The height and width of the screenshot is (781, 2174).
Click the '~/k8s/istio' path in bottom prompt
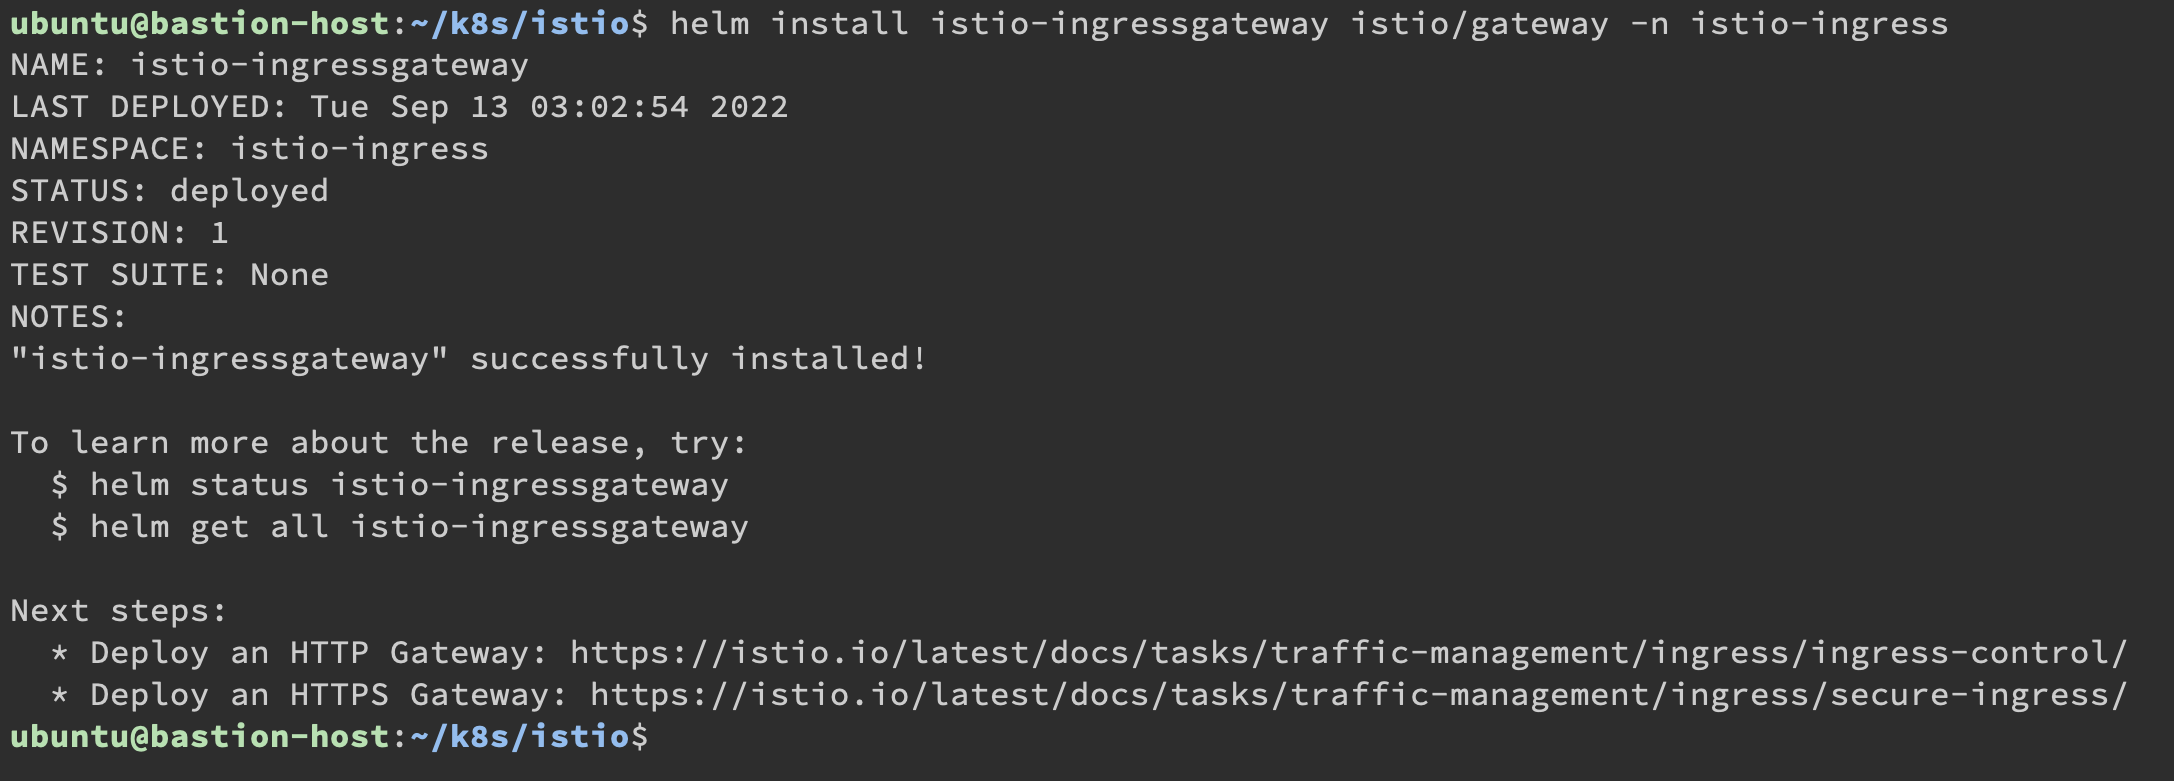tap(519, 737)
